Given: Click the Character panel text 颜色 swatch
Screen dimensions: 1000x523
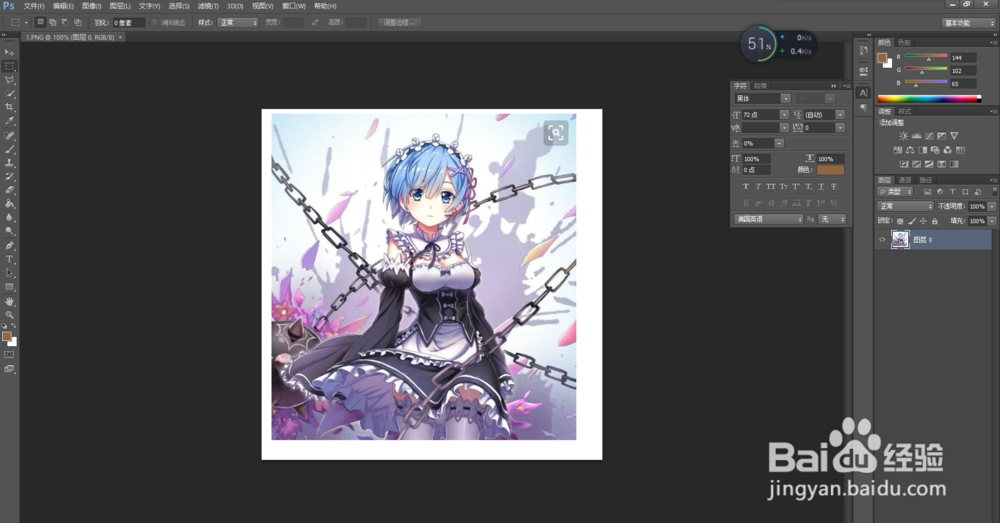Looking at the screenshot, I should coord(830,170).
